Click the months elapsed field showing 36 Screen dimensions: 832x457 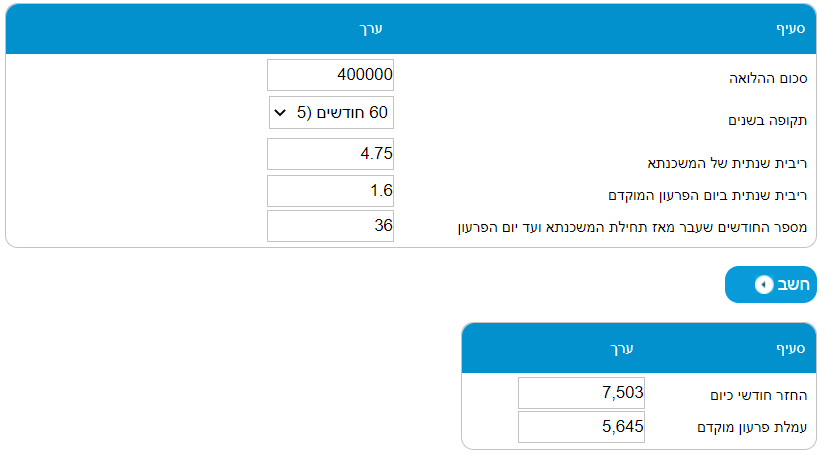point(331,226)
